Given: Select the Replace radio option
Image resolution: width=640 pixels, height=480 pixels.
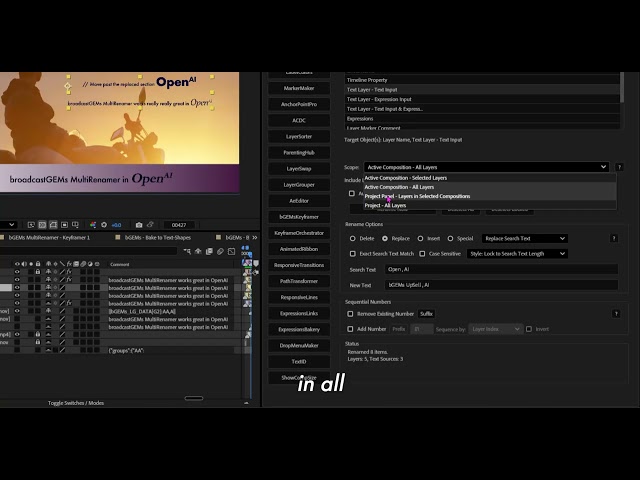Looking at the screenshot, I should tap(385, 238).
